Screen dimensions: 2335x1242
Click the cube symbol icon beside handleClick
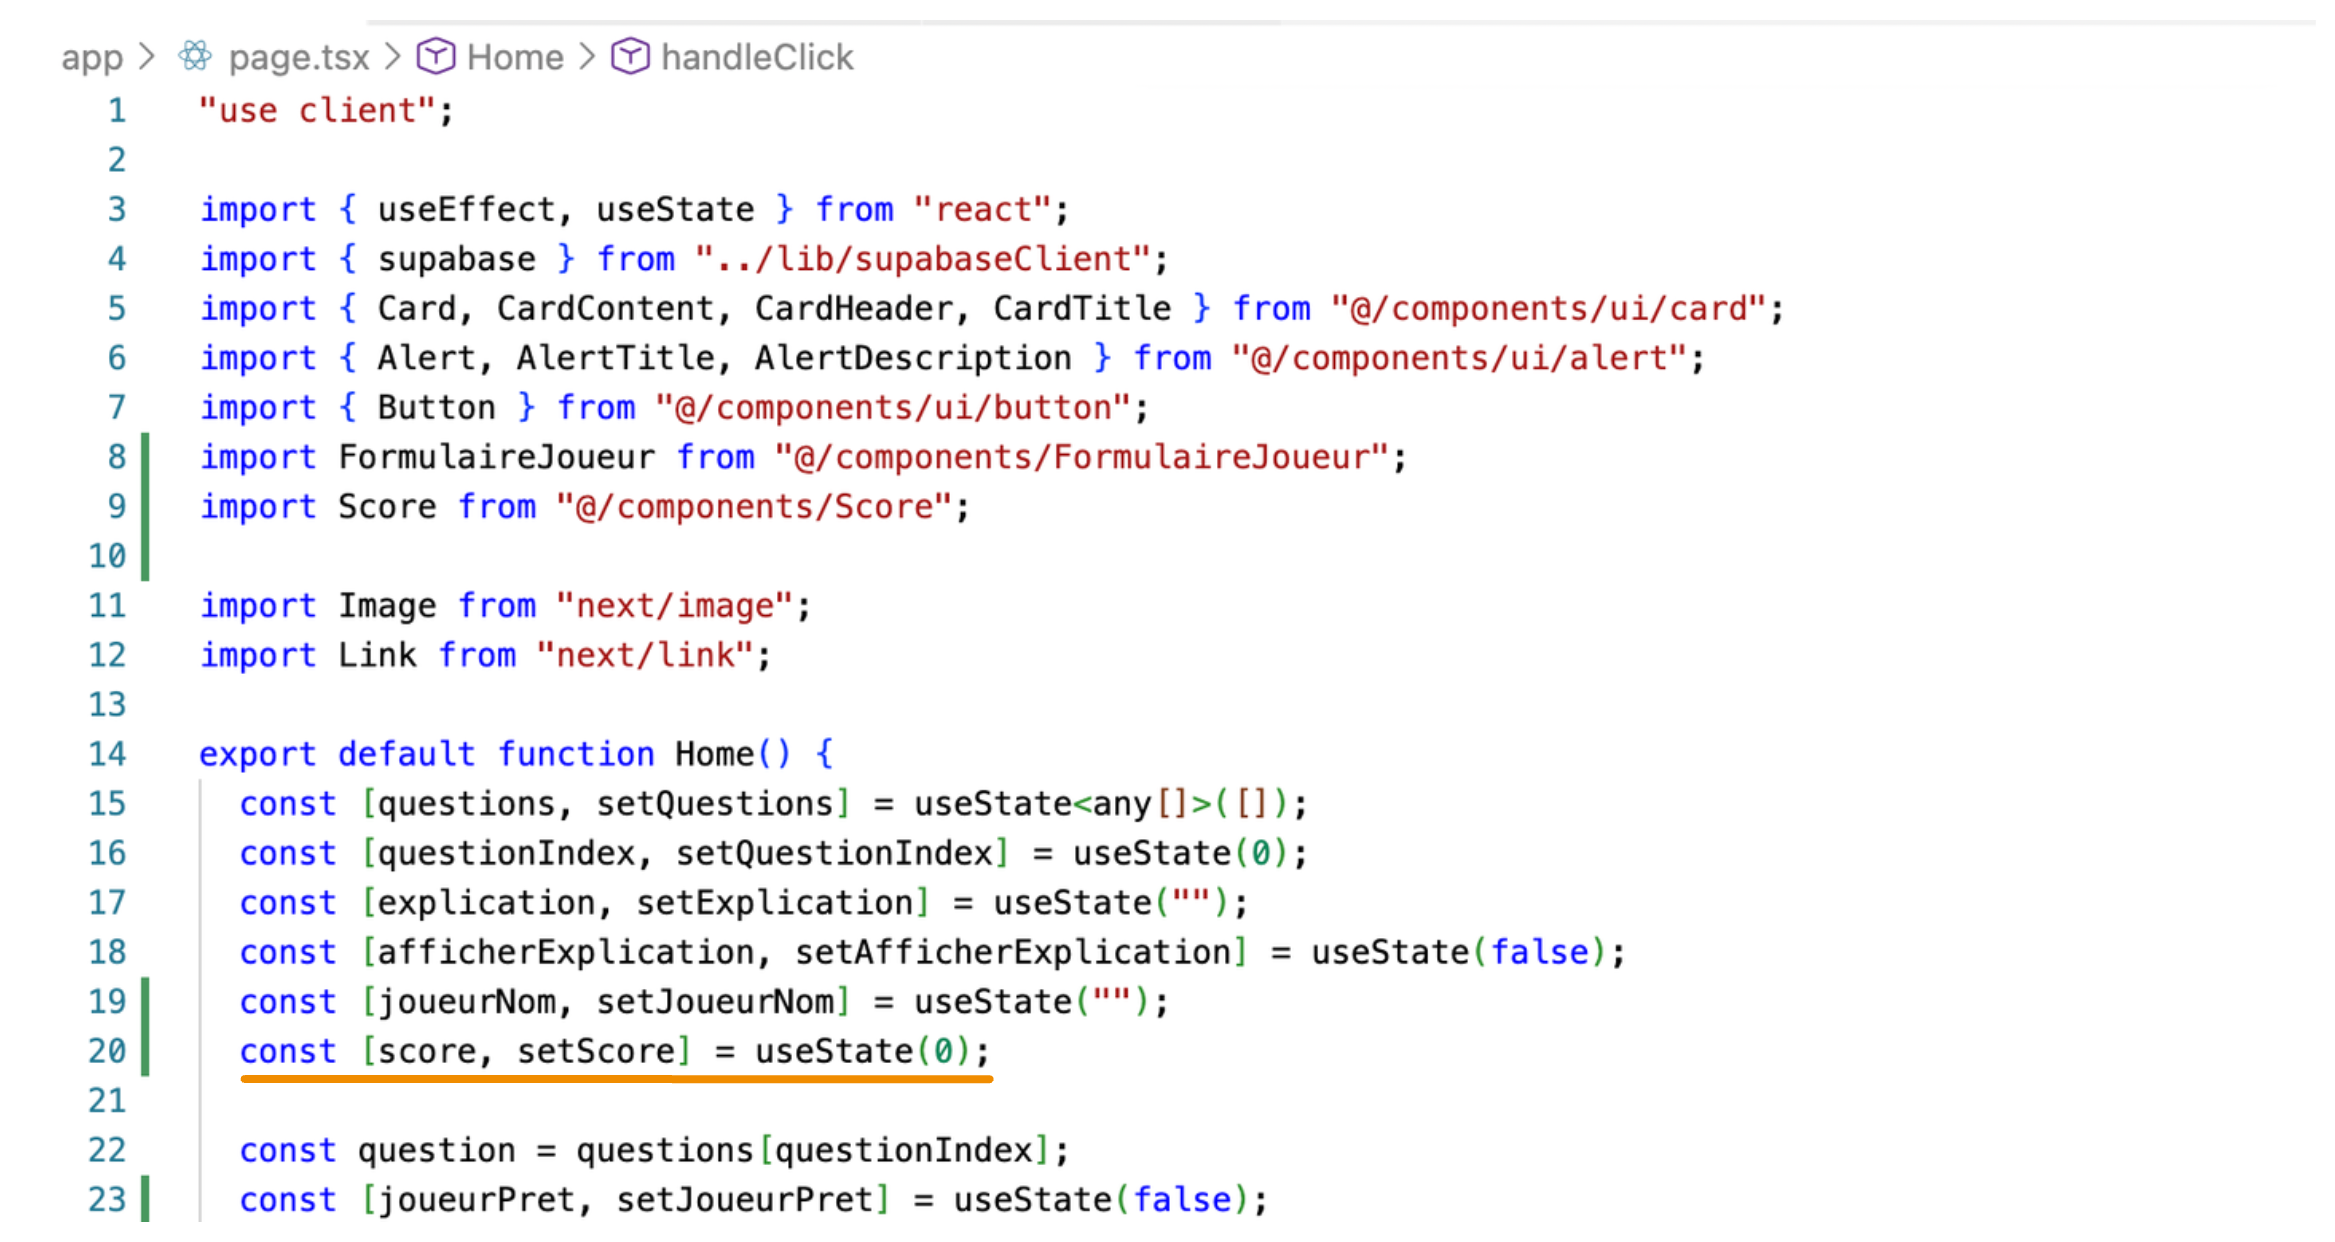pos(630,56)
